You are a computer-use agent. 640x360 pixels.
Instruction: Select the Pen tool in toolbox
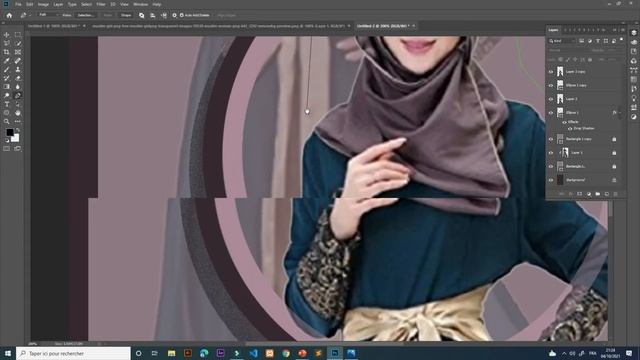pyautogui.click(x=18, y=96)
